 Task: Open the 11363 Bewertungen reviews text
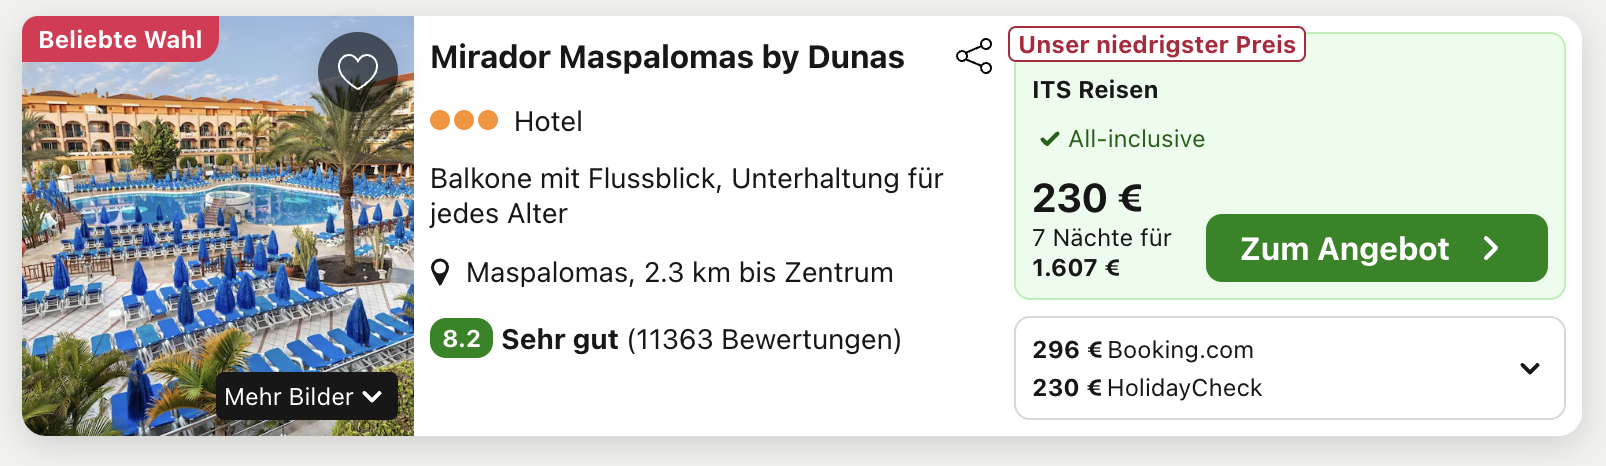[x=764, y=340]
